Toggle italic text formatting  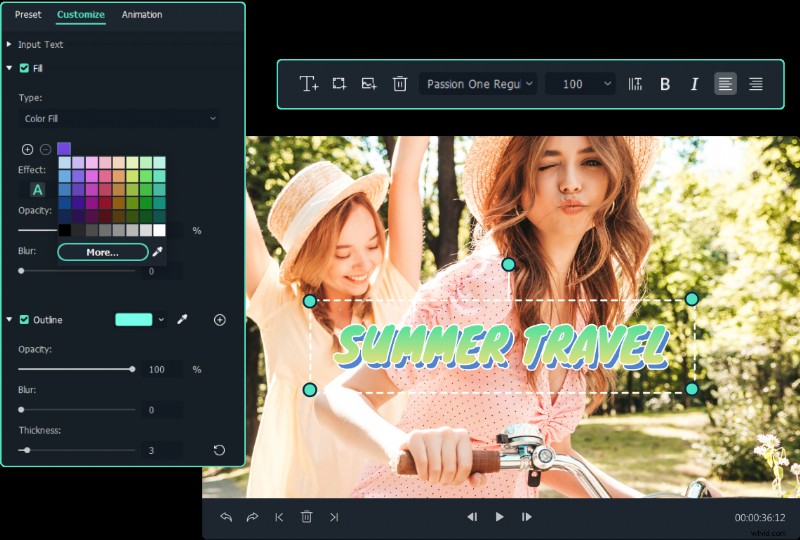coord(694,84)
